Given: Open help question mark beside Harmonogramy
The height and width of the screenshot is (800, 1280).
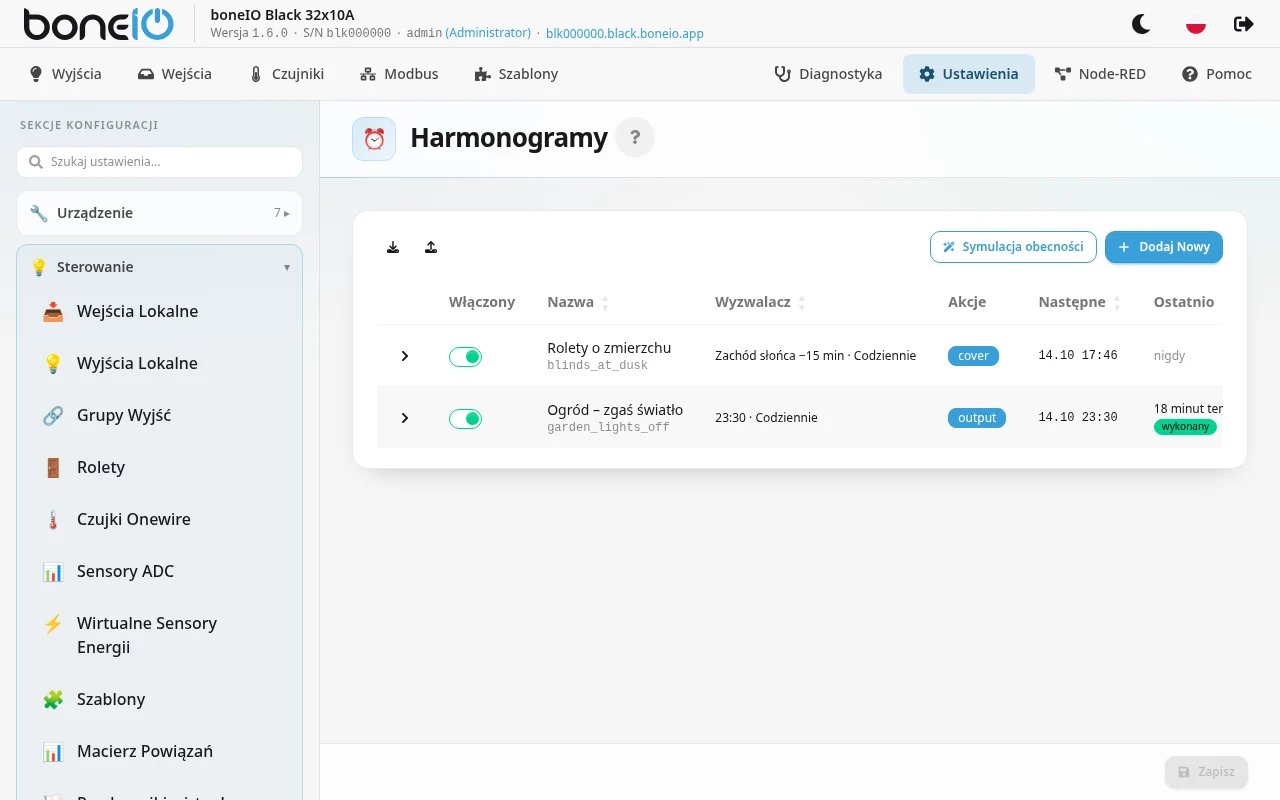Looking at the screenshot, I should coord(635,137).
